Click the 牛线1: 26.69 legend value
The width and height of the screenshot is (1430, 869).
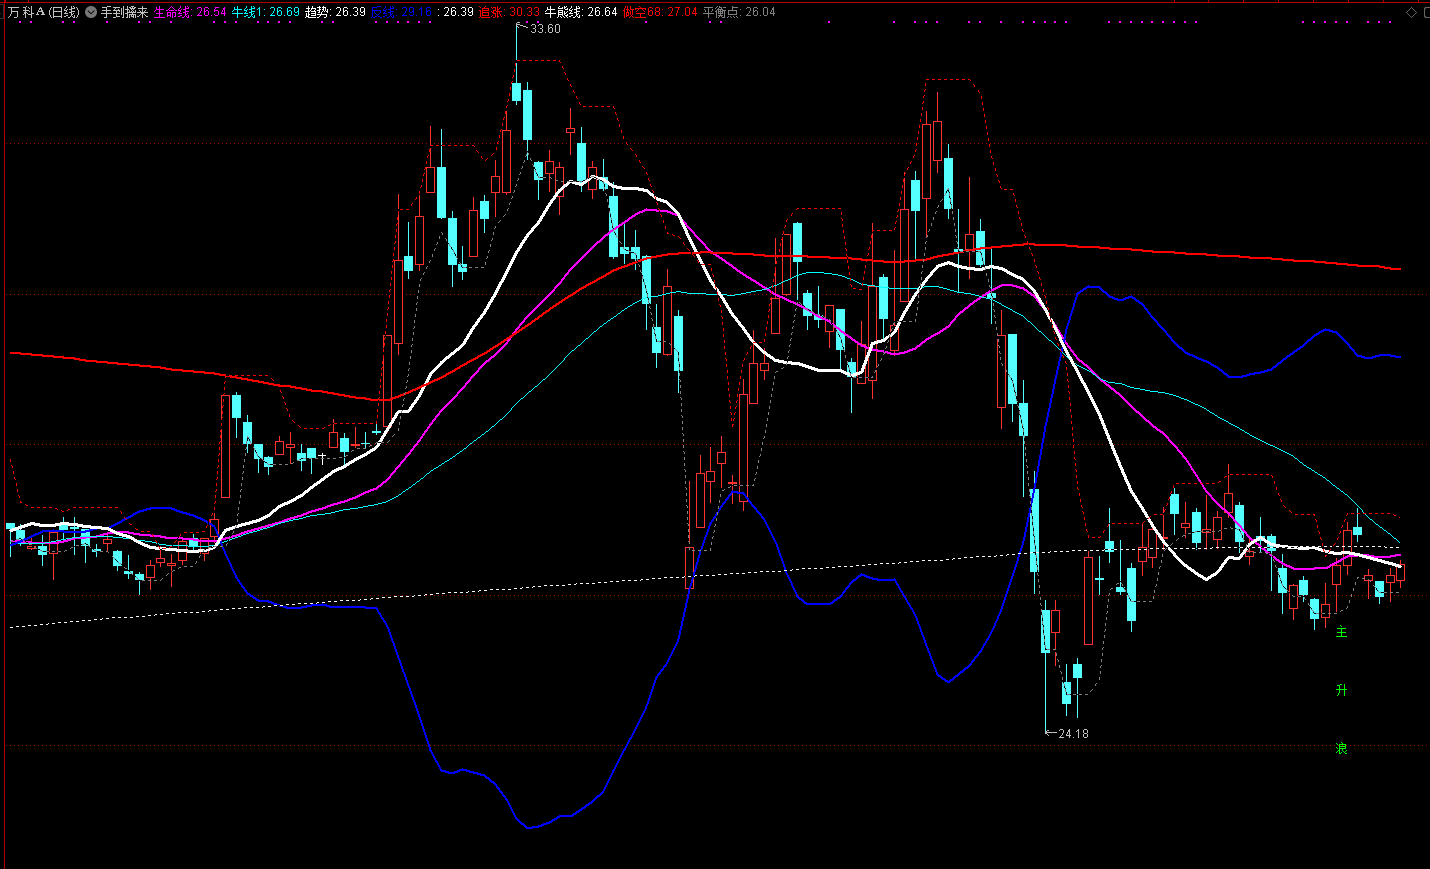click(x=266, y=12)
